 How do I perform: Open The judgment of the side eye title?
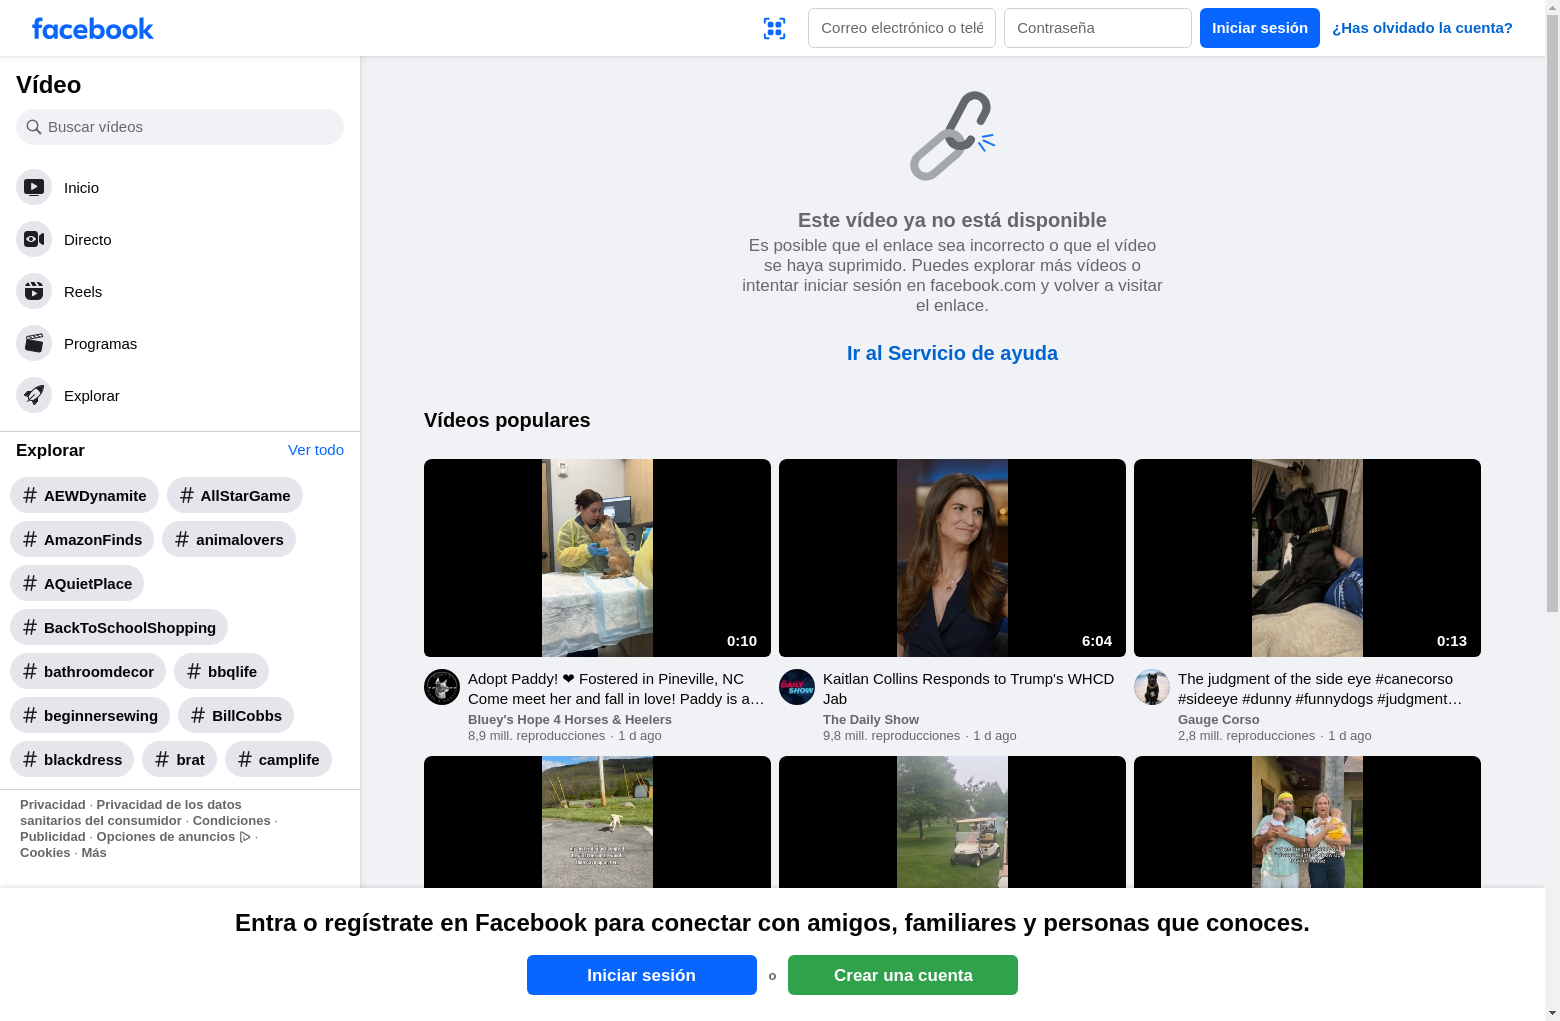point(1320,689)
